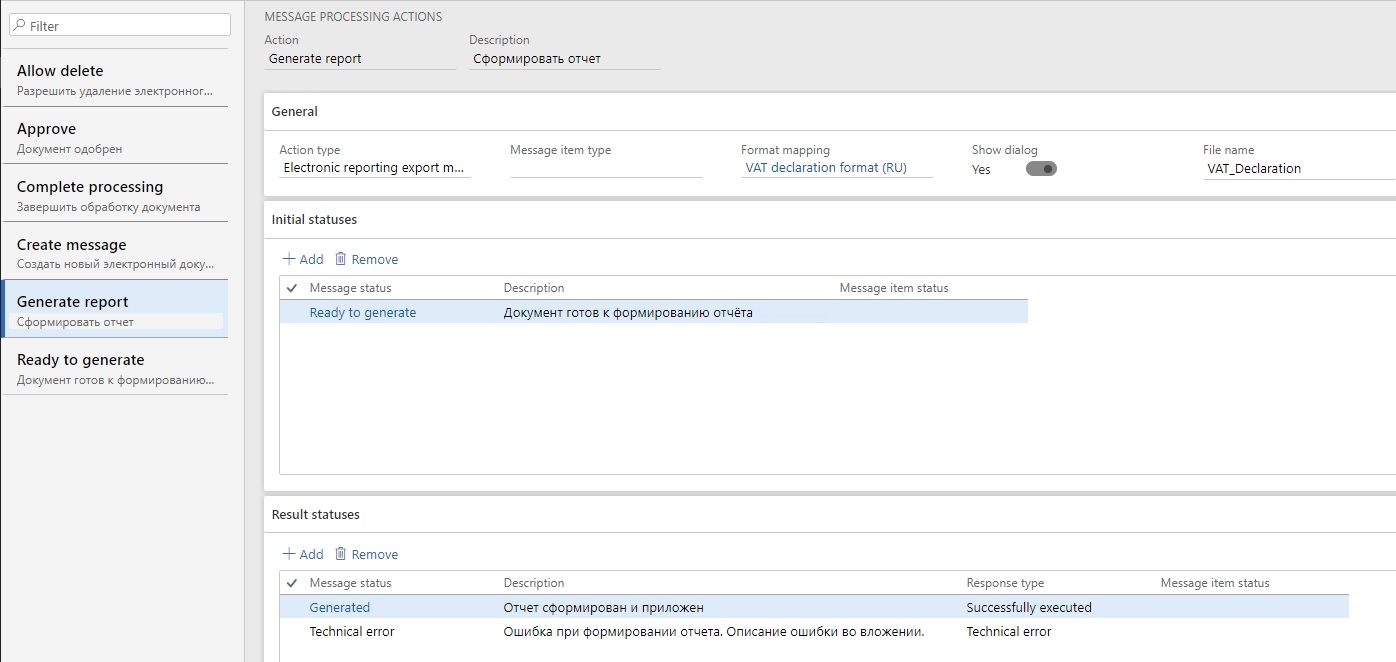Open the Response type selector for Generated row
This screenshot has width=1396, height=662.
point(1028,607)
